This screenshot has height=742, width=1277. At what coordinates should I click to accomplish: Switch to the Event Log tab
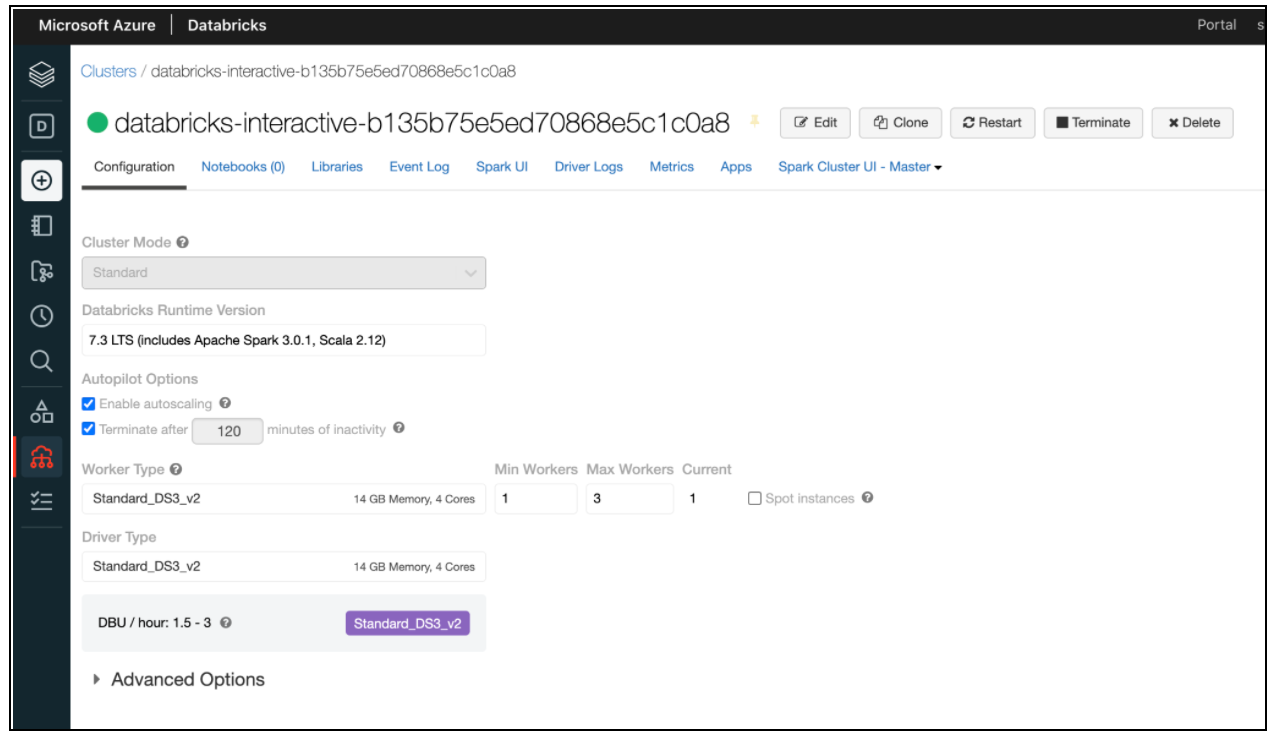point(419,167)
